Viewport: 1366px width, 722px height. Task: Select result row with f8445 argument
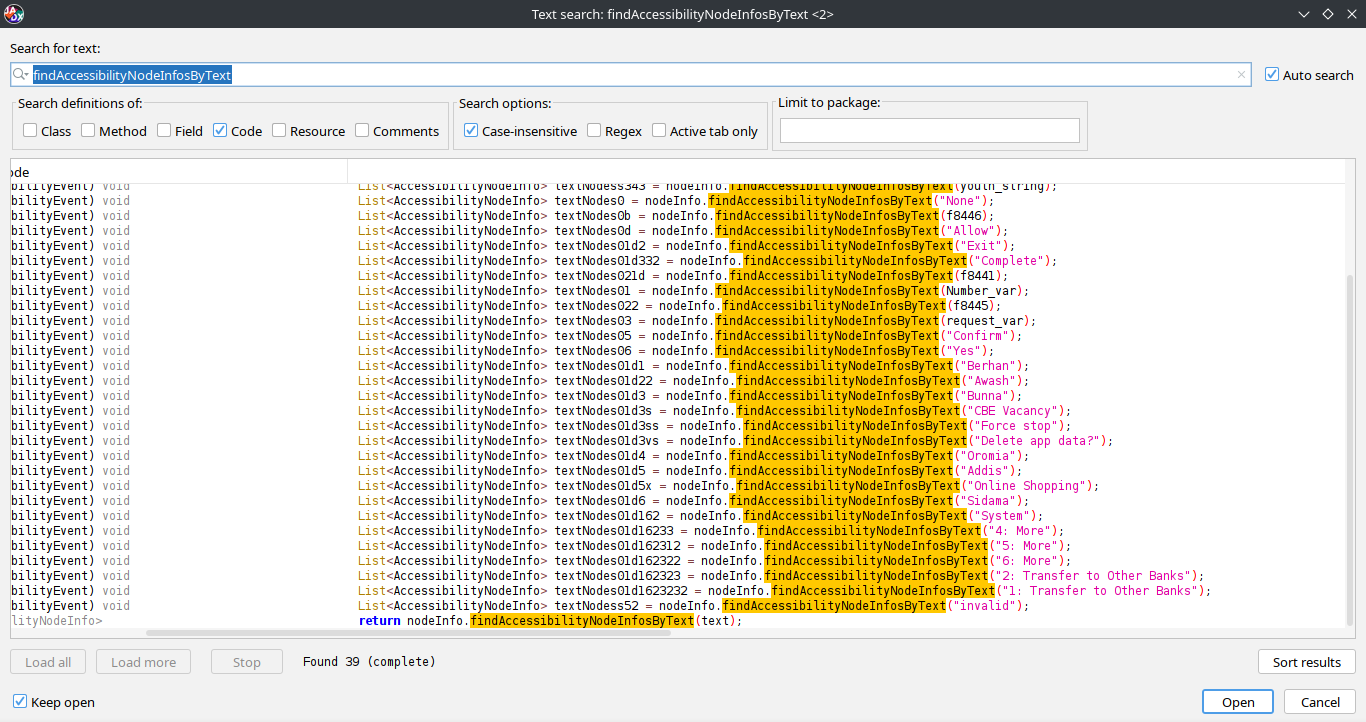(678, 305)
